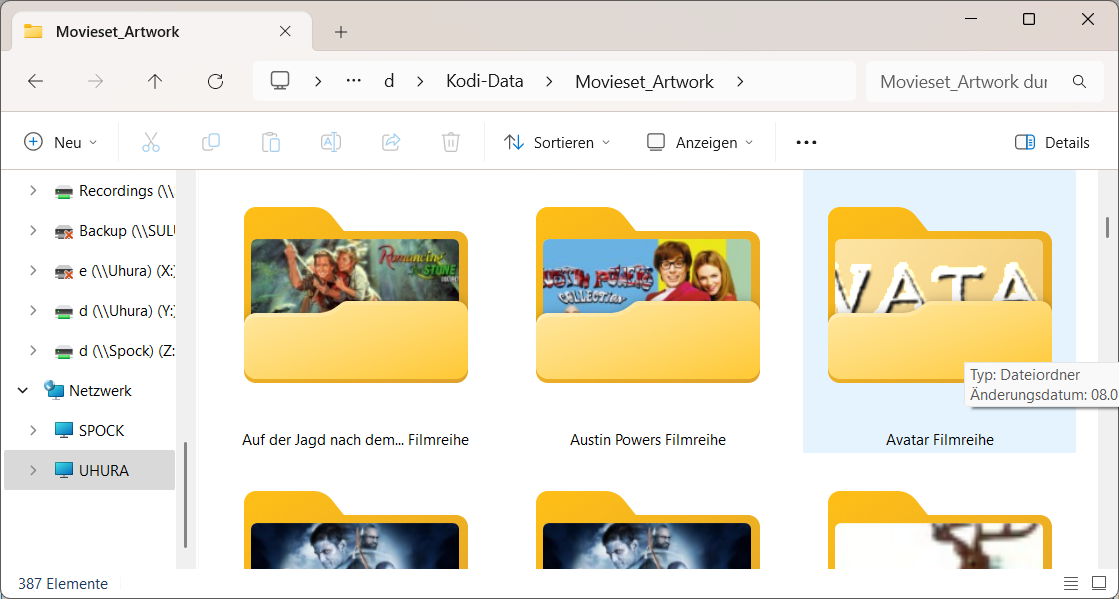Expand the SPOCK tree node
The height and width of the screenshot is (599, 1119).
pos(33,431)
